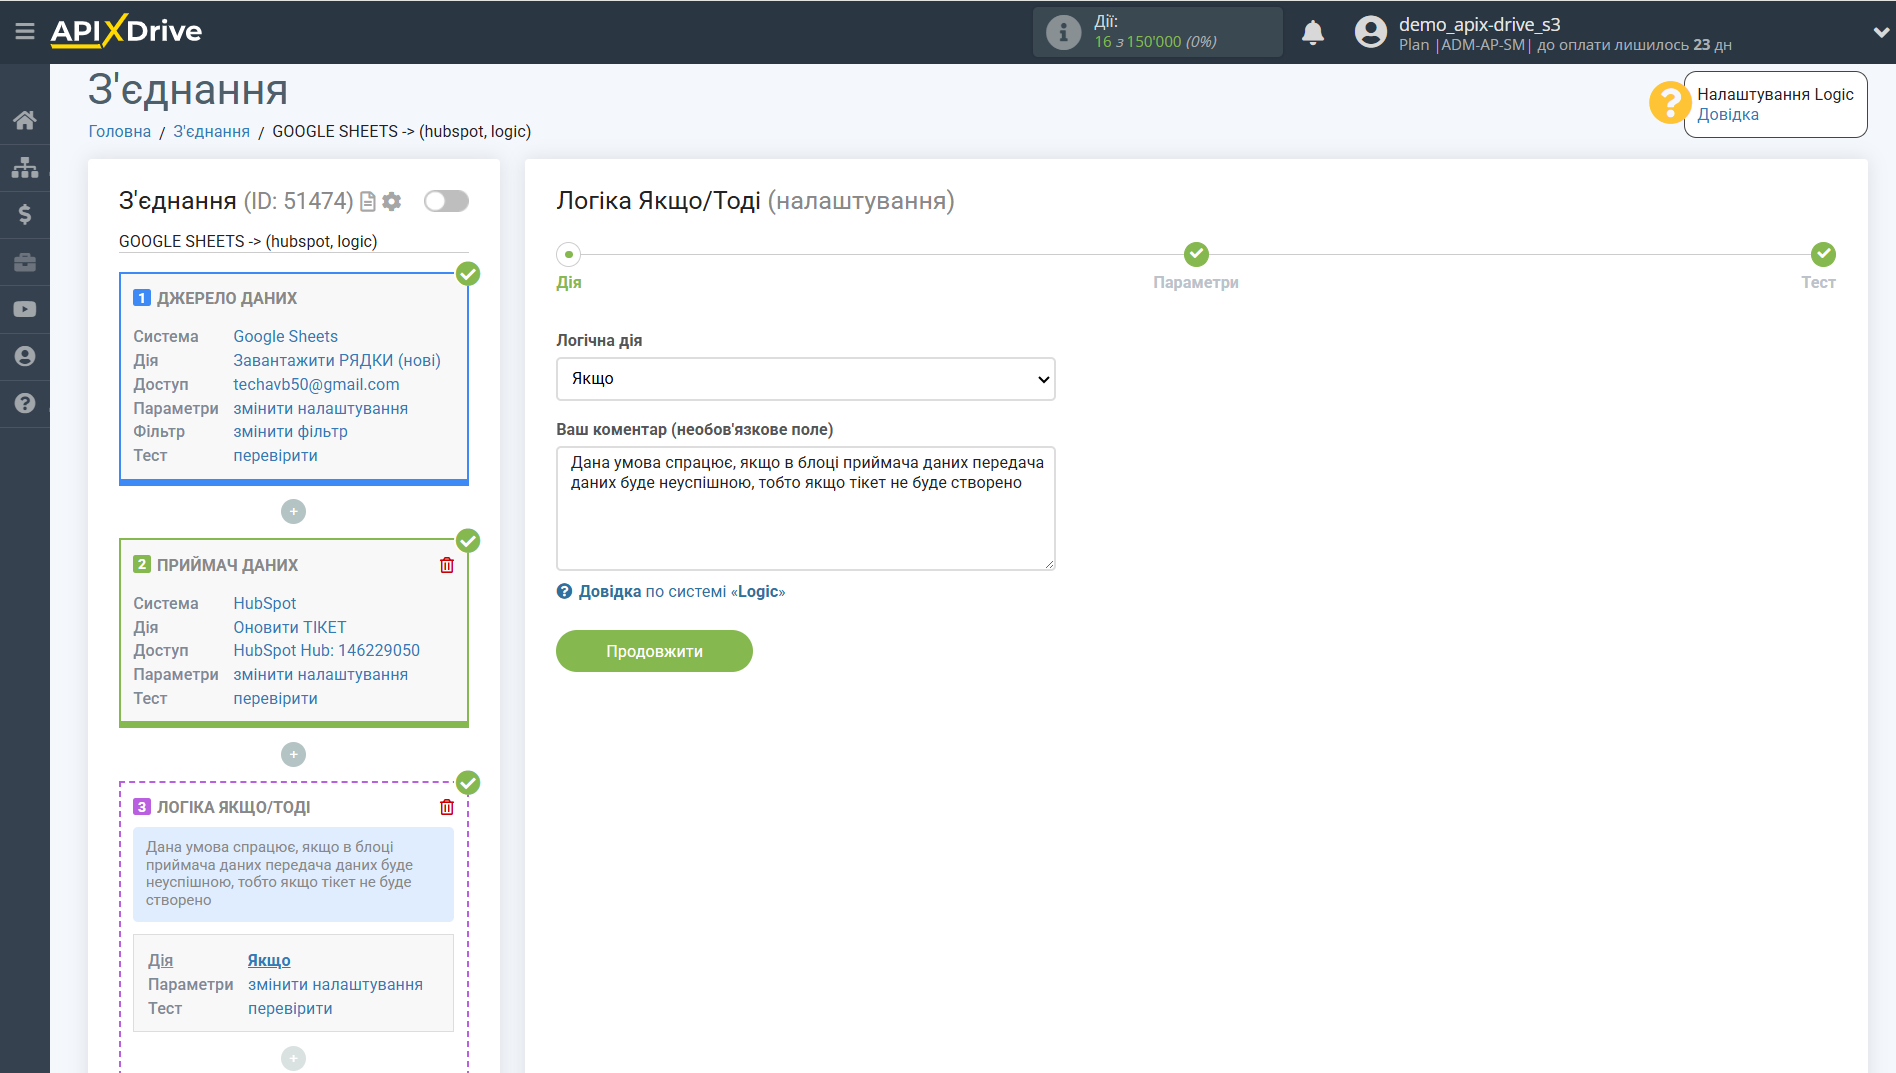This screenshot has height=1073, width=1896.
Task: Delete the Logic If/Then block
Action: (447, 807)
